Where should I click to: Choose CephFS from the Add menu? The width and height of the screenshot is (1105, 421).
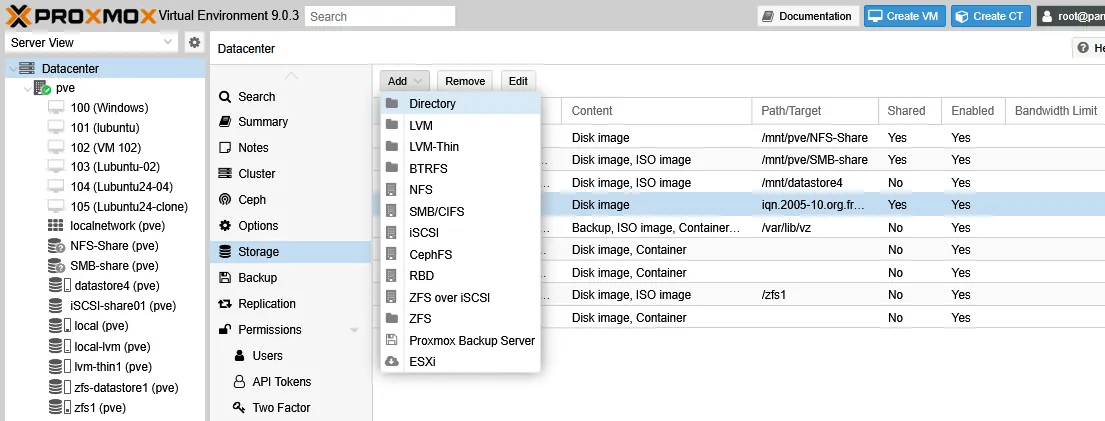point(461,255)
